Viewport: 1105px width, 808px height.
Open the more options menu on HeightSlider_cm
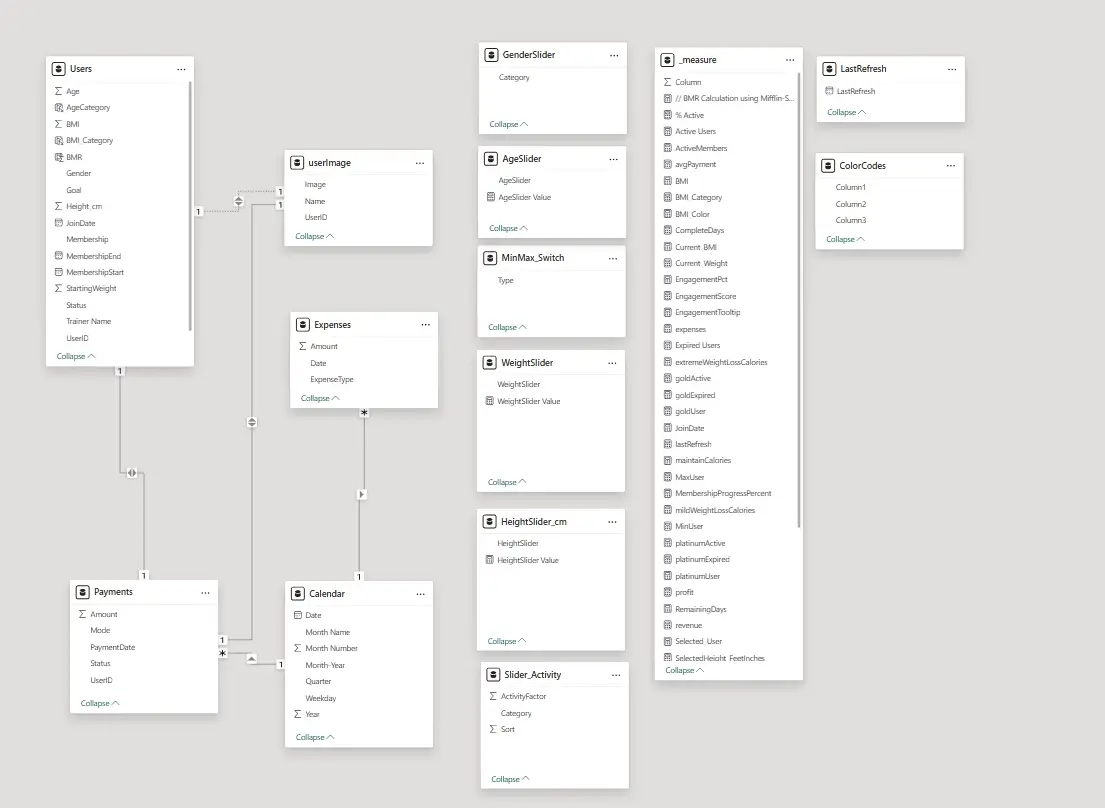pos(612,521)
